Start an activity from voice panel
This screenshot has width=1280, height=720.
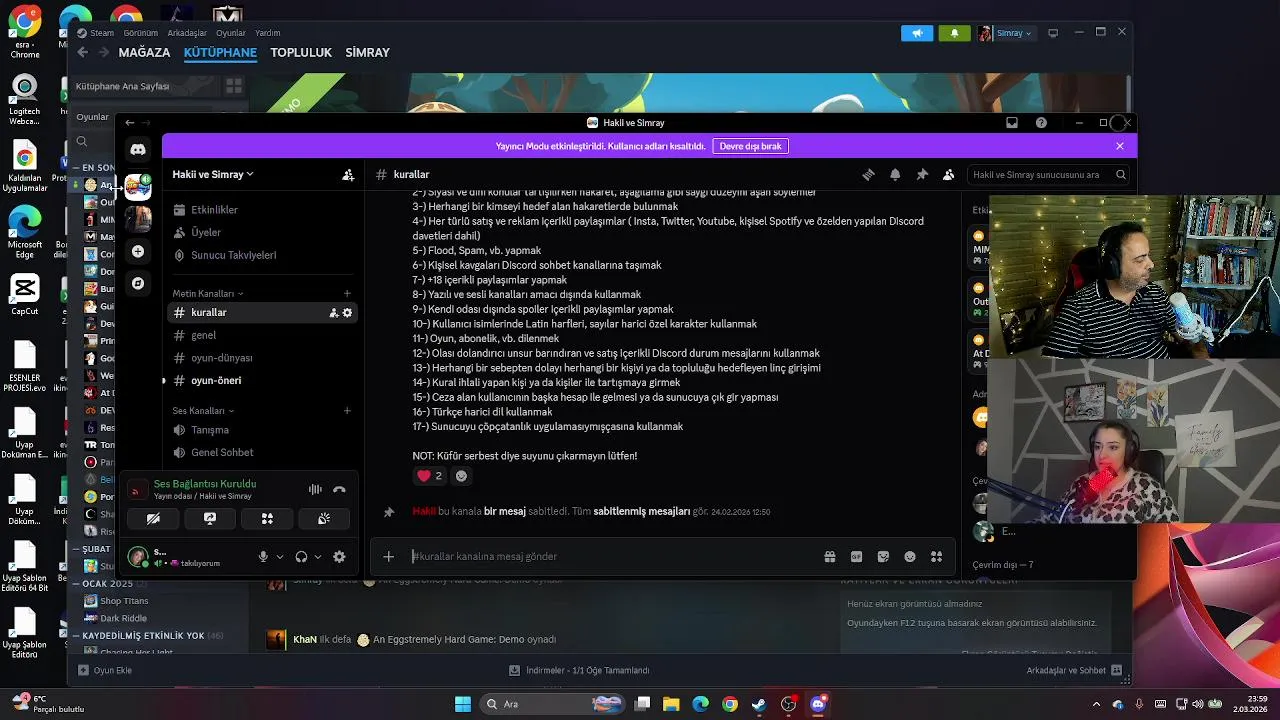tap(267, 519)
